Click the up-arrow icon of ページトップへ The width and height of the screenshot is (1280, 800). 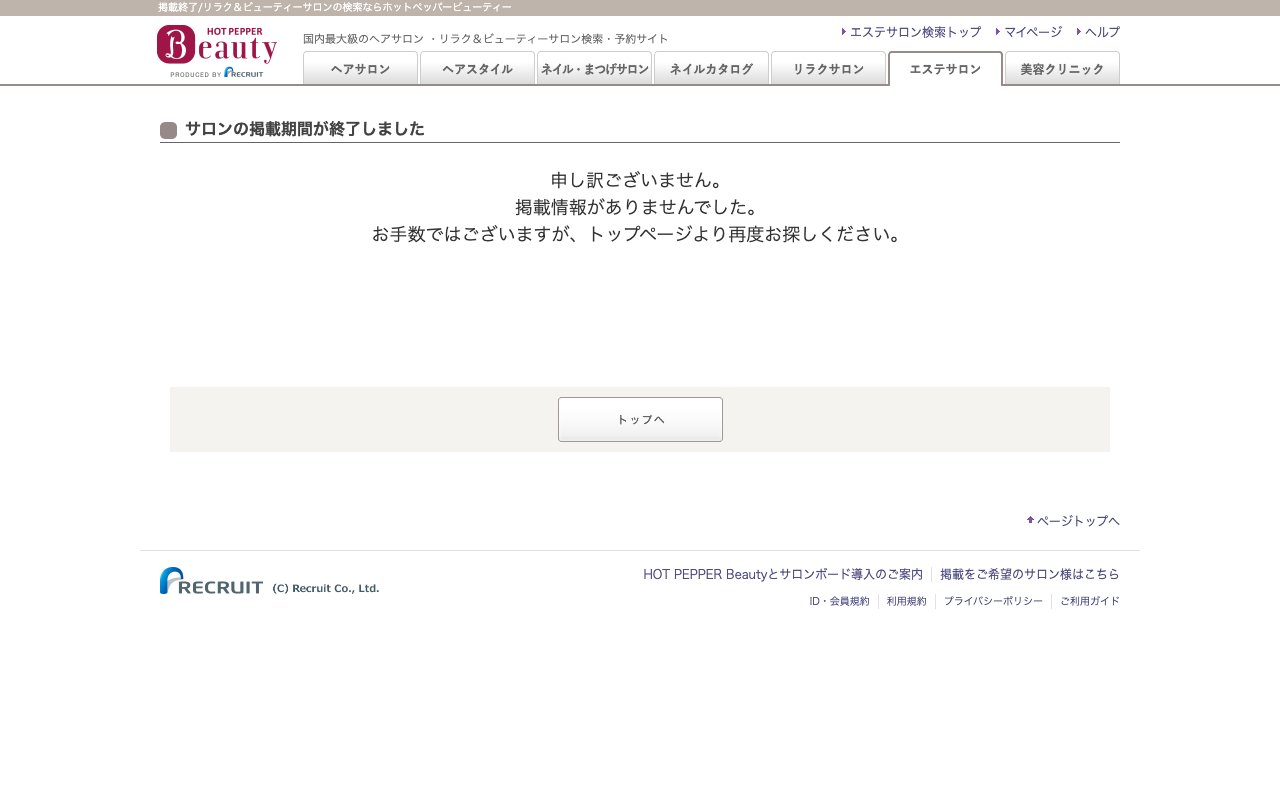coord(1030,520)
